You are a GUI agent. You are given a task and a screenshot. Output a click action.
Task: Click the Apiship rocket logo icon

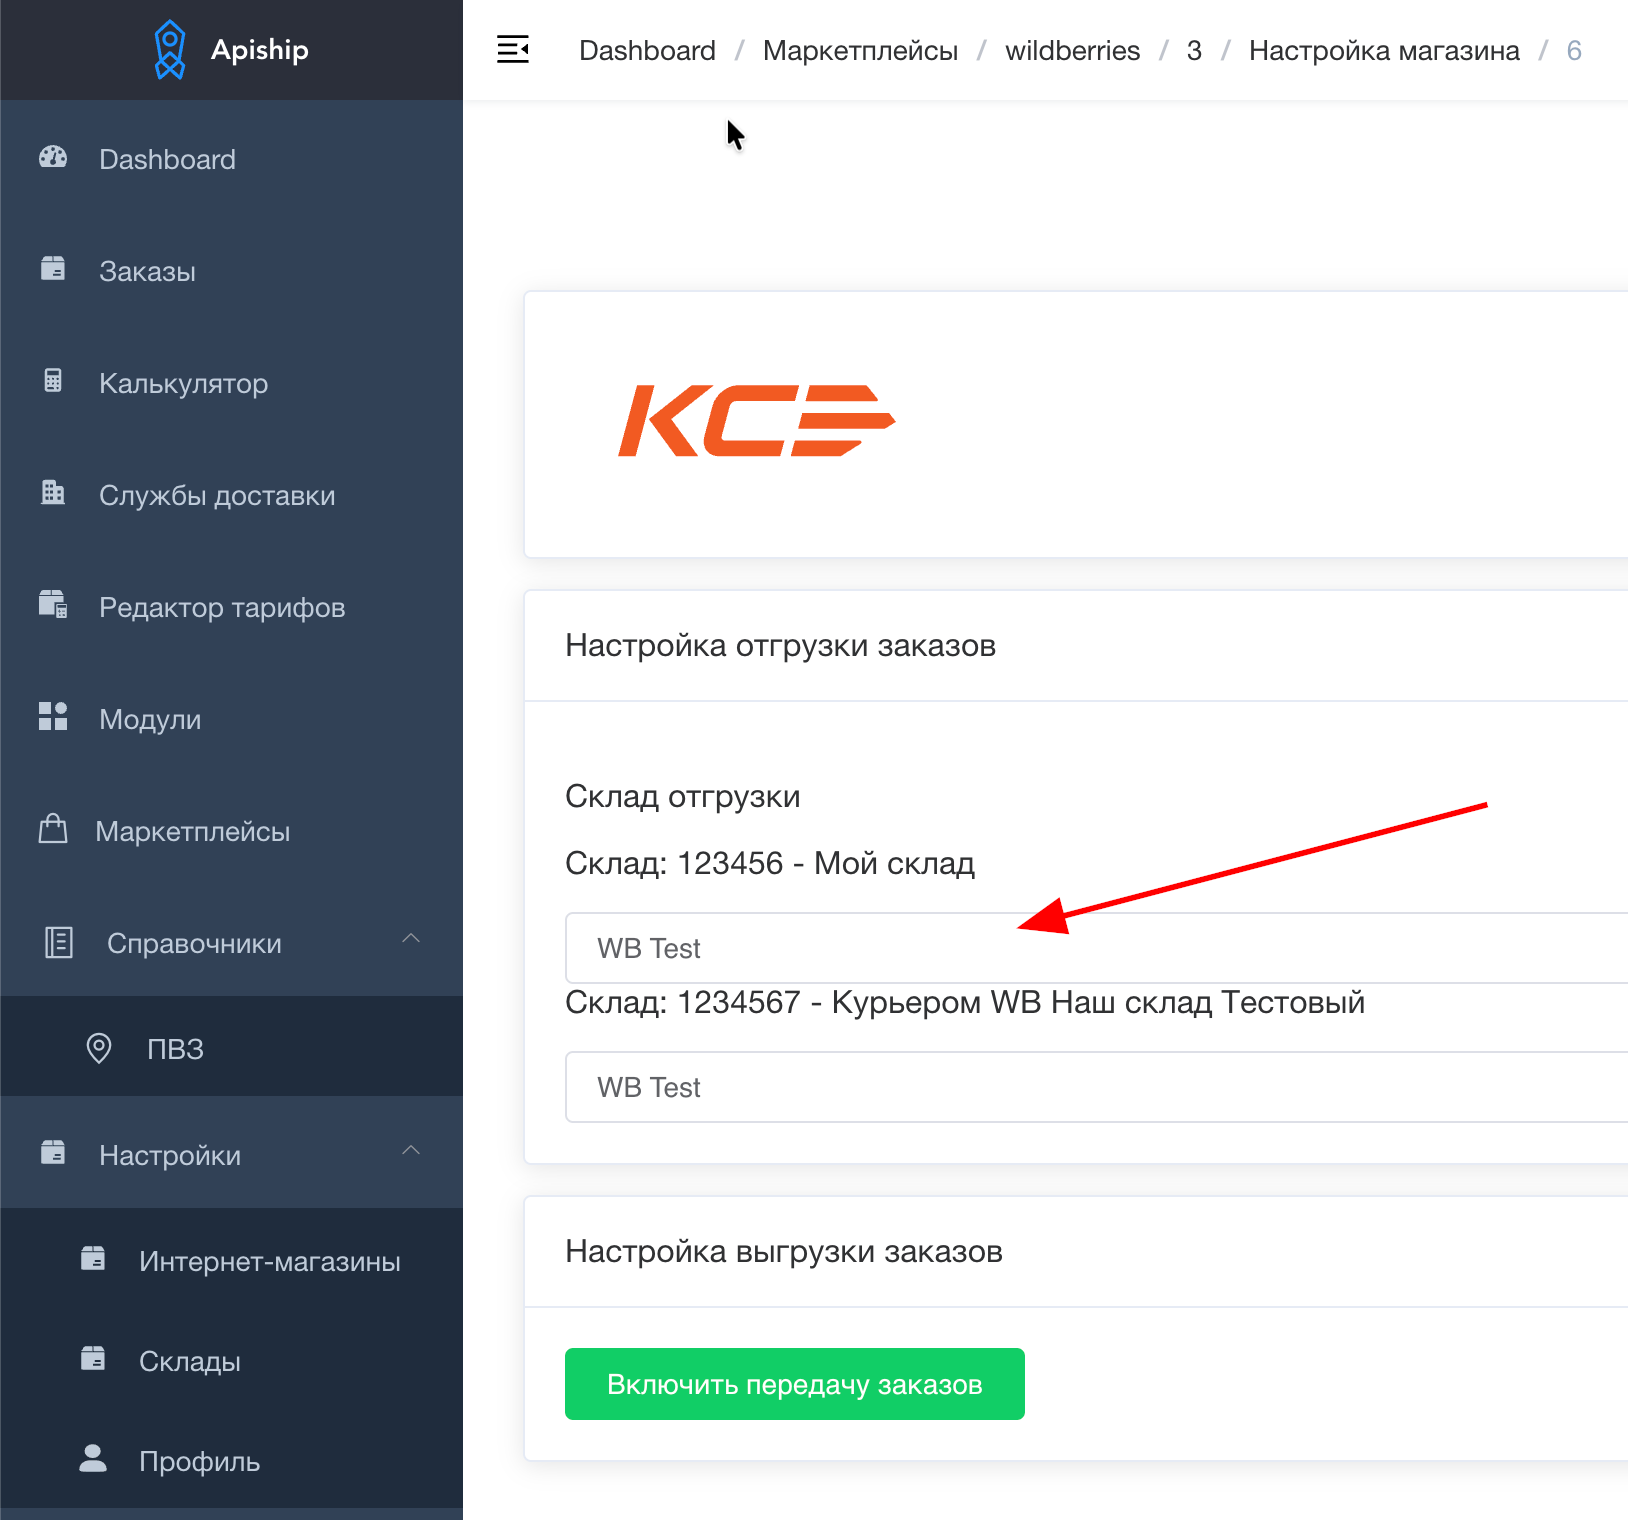170,49
